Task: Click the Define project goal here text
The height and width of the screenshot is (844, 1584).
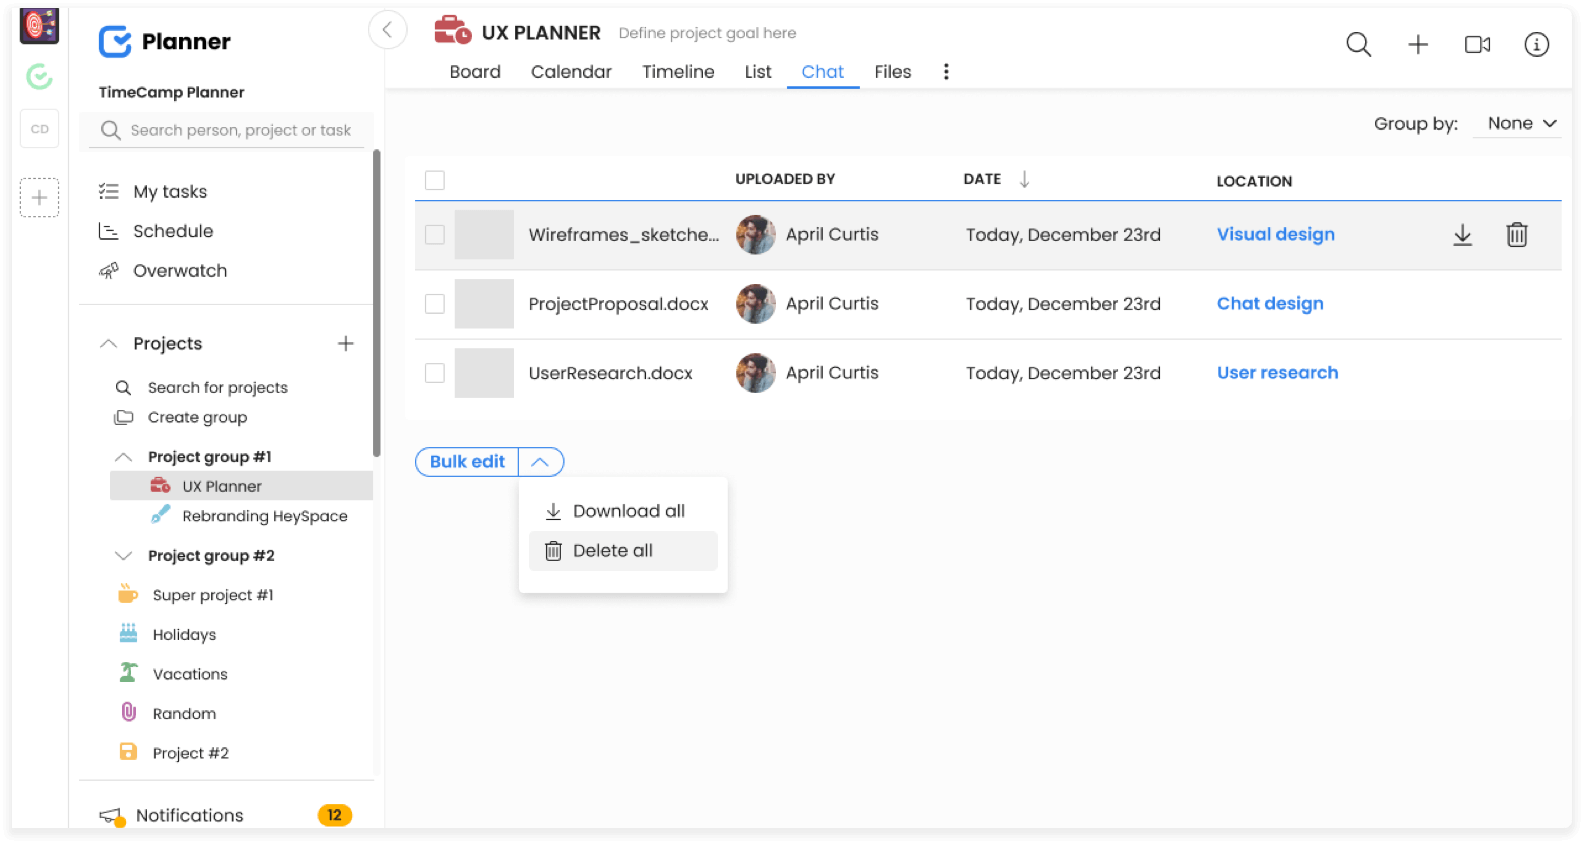Action: pos(707,33)
